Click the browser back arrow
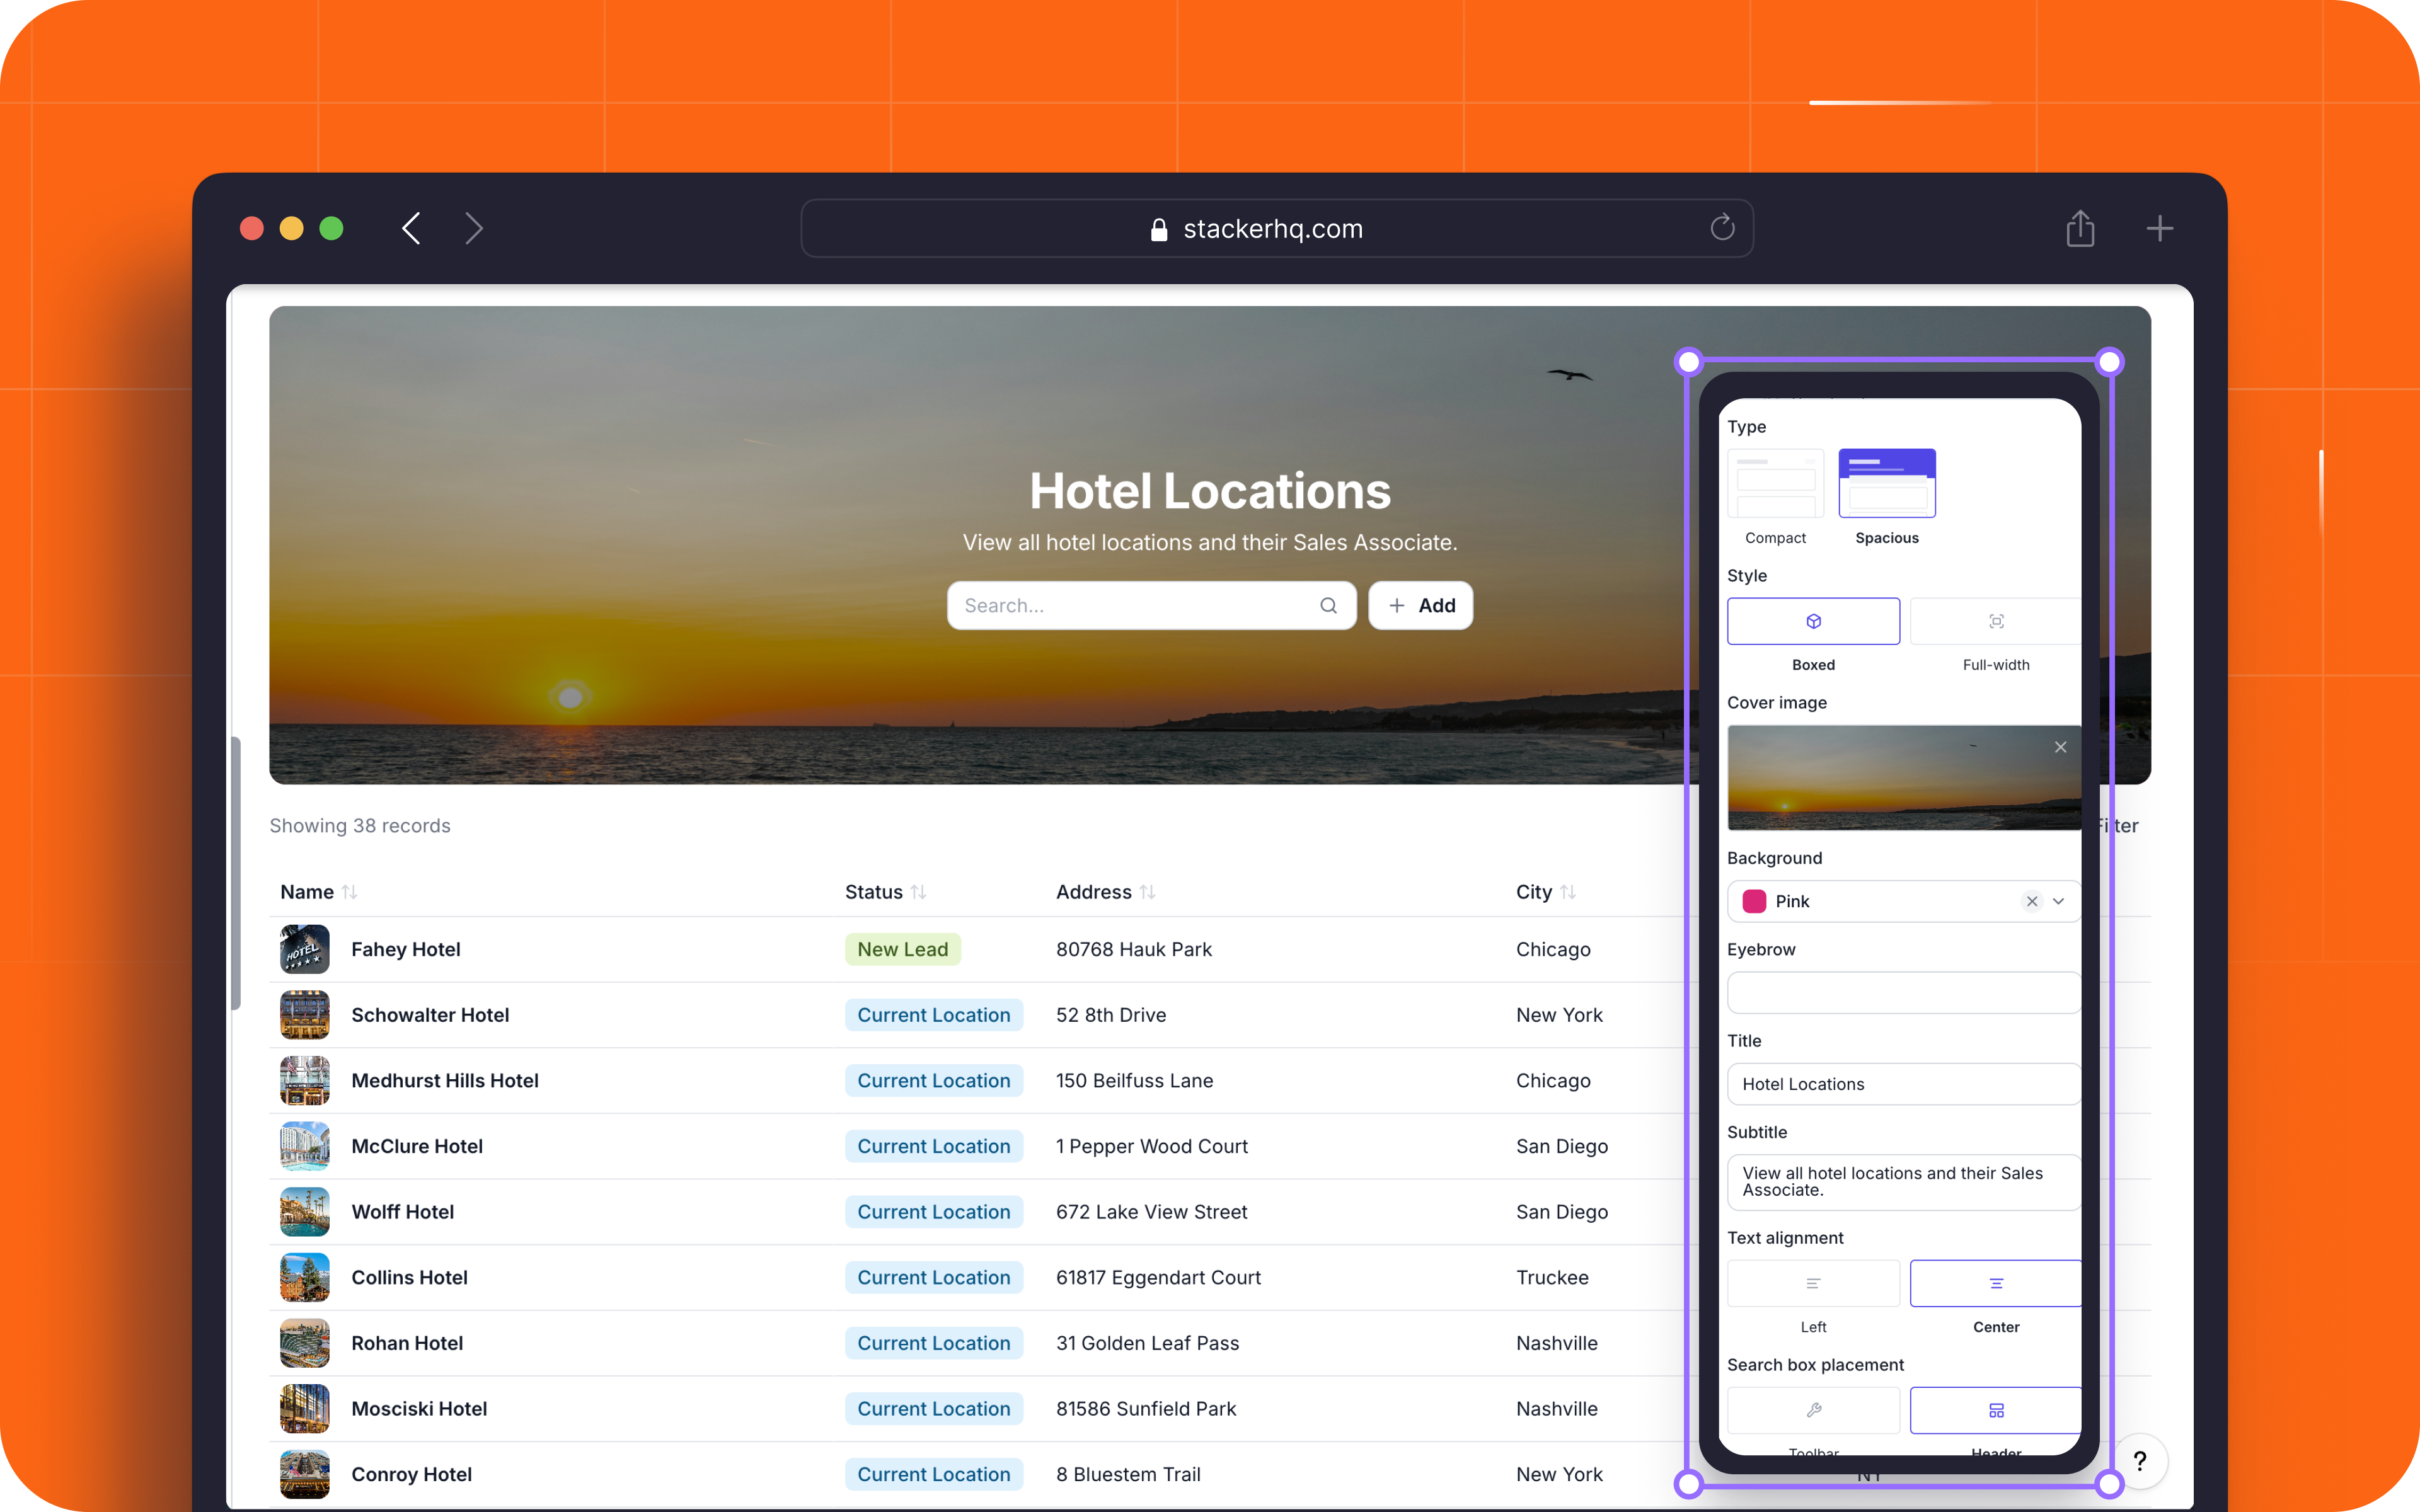The width and height of the screenshot is (2420, 1512). pos(411,228)
